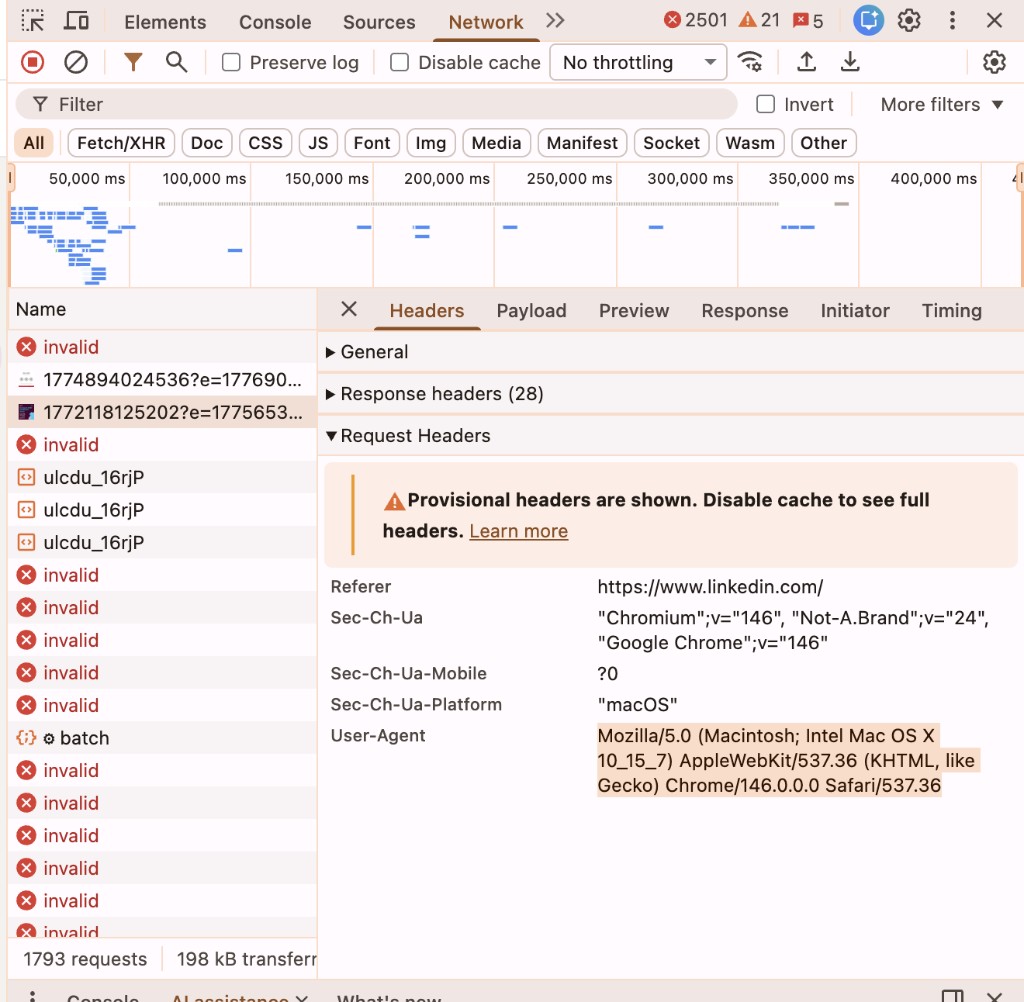Open the network filter bar

coord(133,62)
